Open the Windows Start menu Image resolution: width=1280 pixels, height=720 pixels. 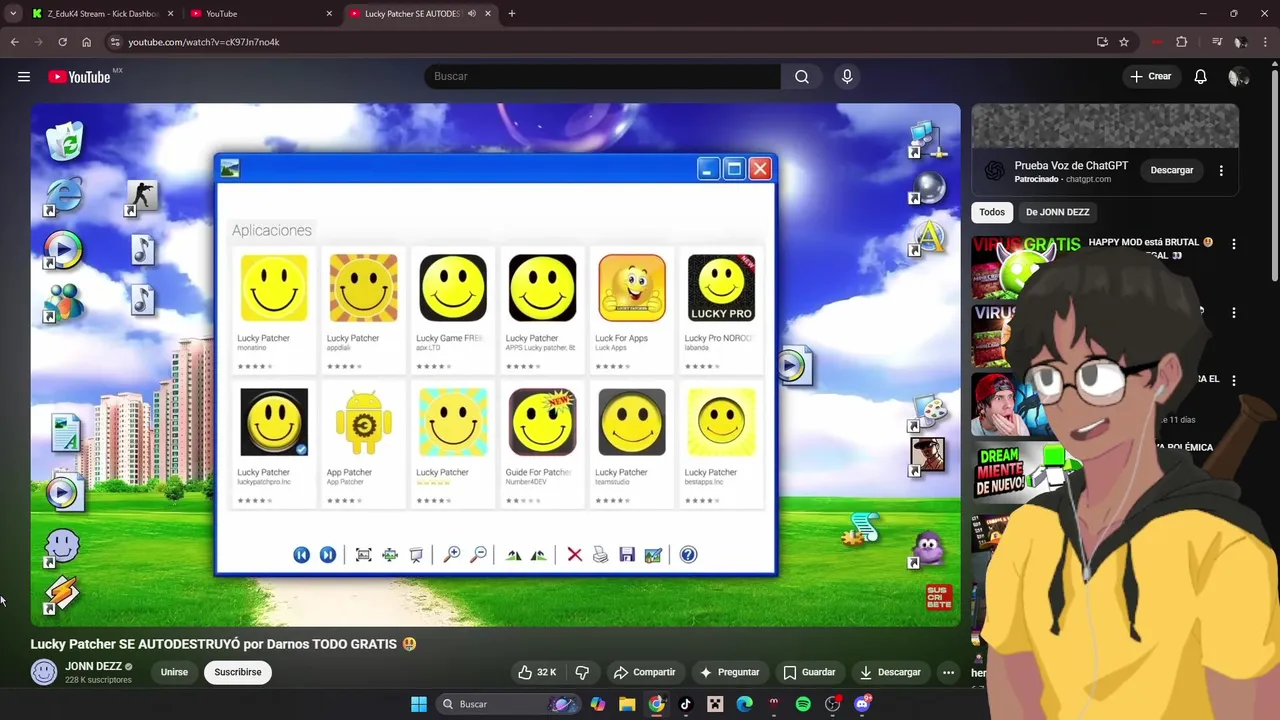pyautogui.click(x=419, y=704)
